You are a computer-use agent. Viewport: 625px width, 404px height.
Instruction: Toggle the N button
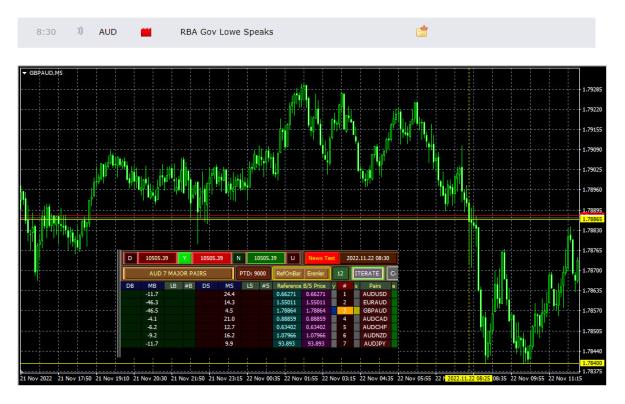[238, 258]
